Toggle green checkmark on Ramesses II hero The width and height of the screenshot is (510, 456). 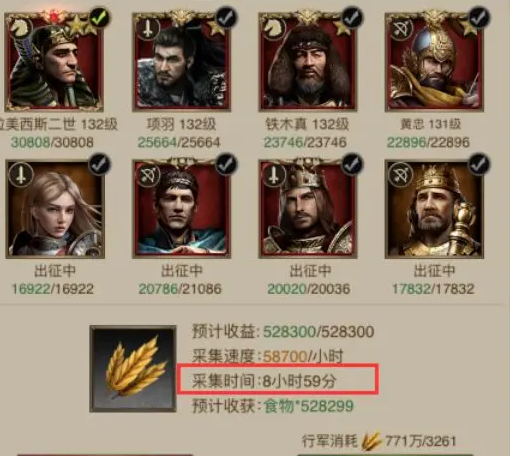coord(100,17)
